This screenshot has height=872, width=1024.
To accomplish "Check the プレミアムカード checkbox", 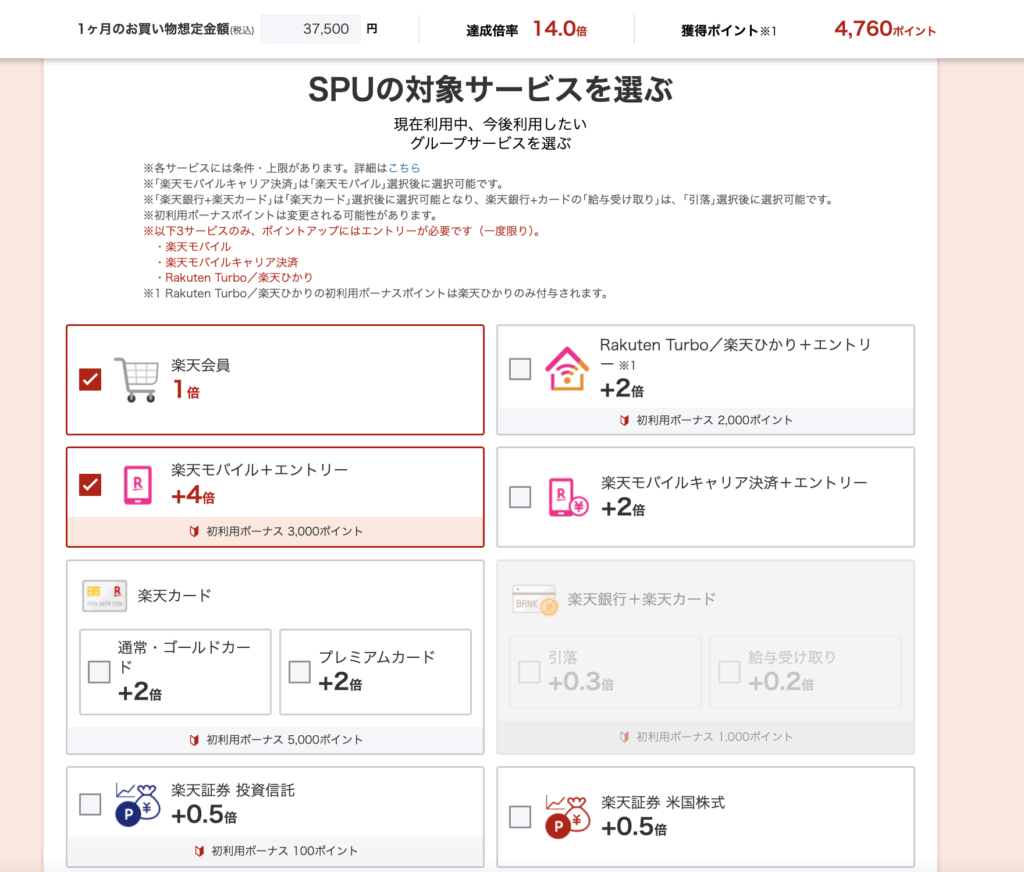I will 300,671.
